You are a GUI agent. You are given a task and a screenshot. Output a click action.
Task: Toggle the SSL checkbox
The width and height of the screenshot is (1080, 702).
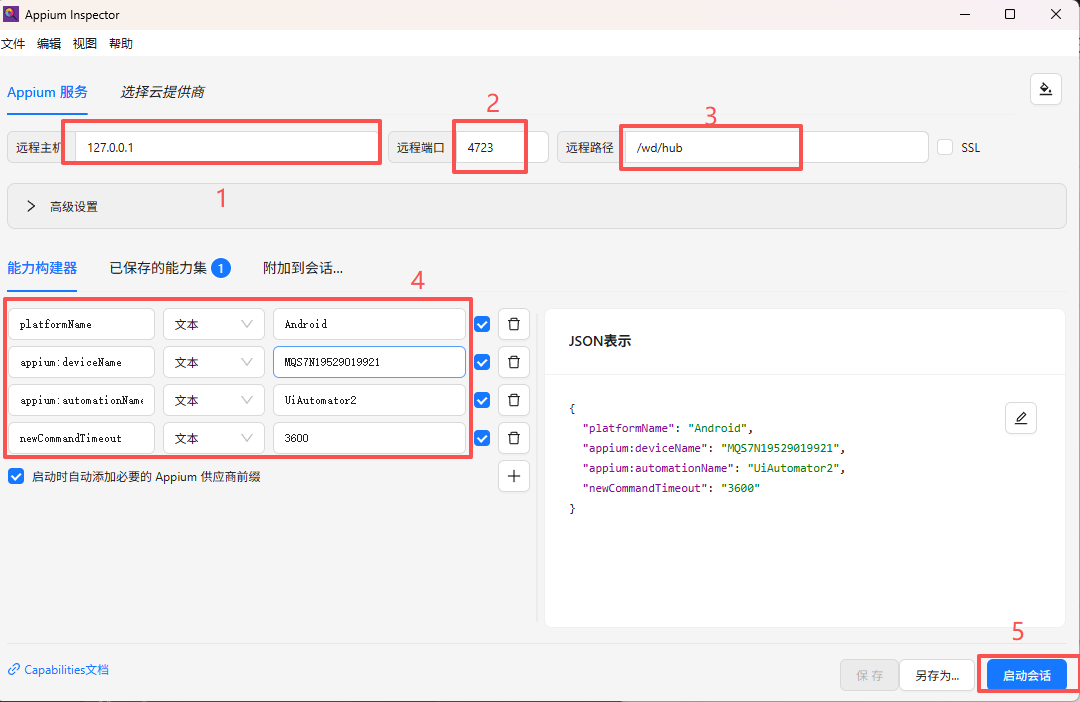pos(945,147)
